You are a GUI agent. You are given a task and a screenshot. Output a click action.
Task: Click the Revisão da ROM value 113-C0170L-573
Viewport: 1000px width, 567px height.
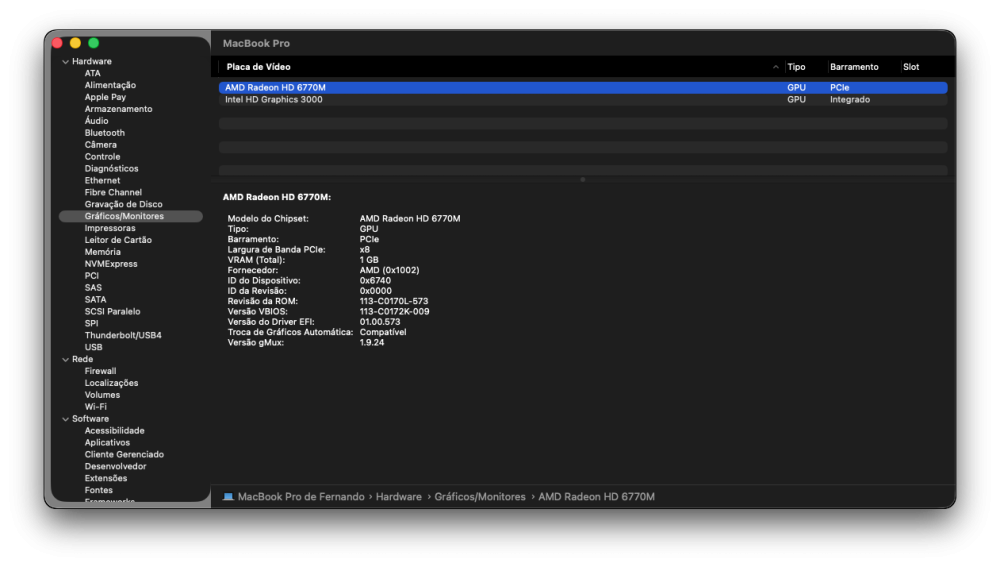pos(393,301)
